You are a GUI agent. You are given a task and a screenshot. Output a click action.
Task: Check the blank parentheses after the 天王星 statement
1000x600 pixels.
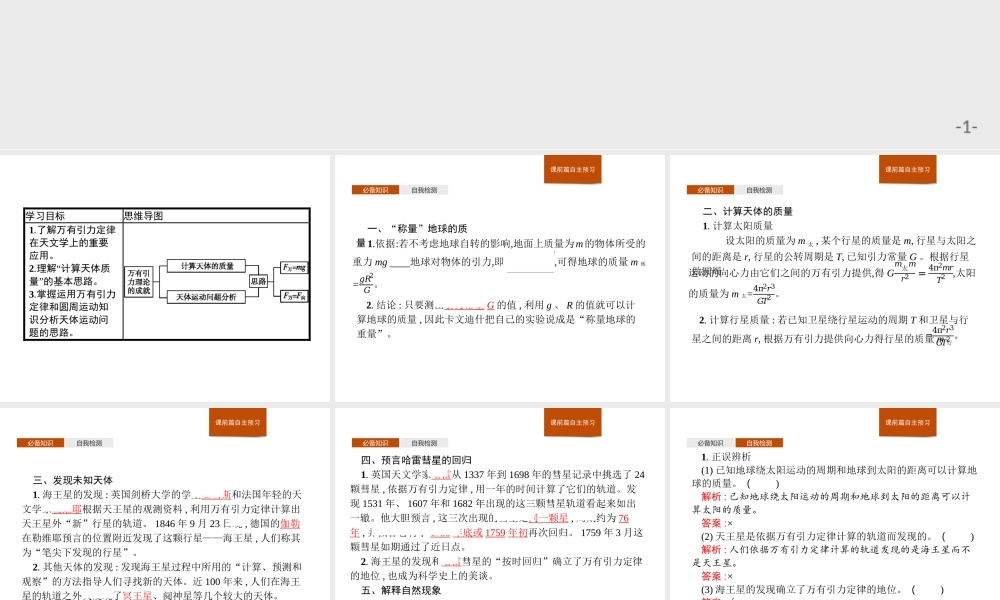(x=958, y=536)
